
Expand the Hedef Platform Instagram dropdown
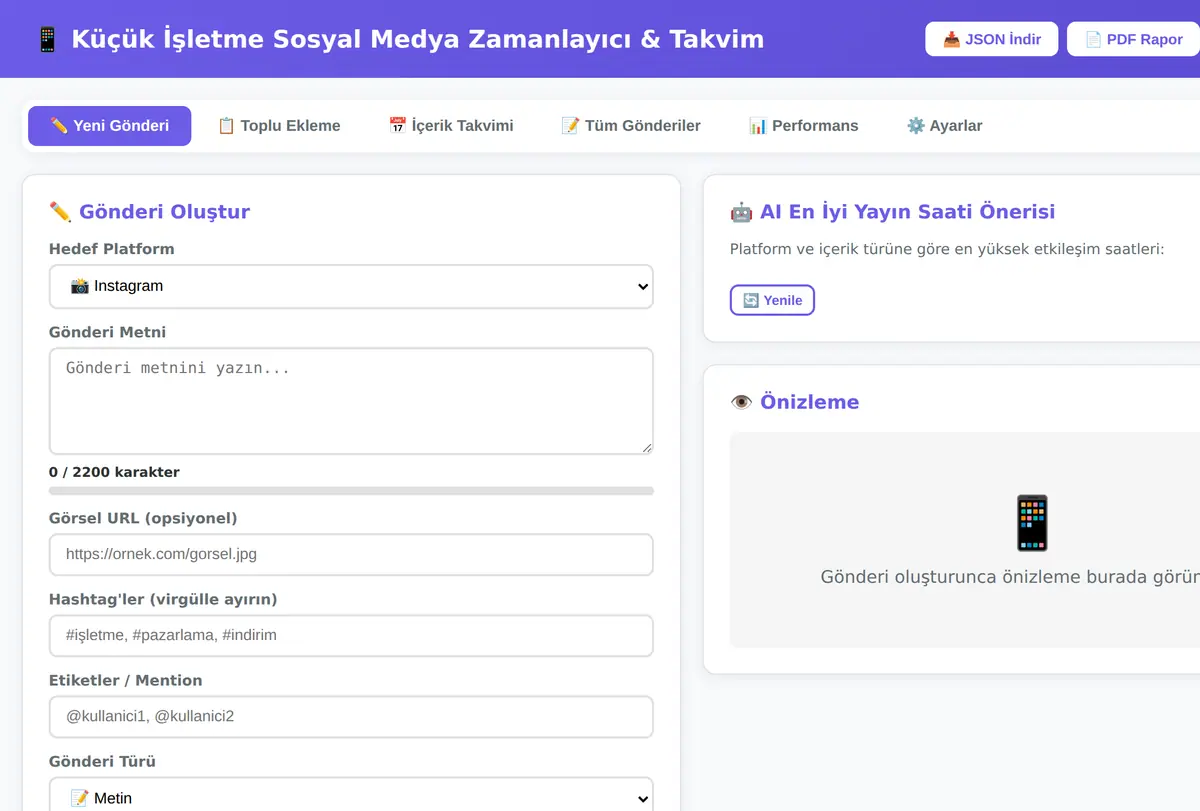351,286
